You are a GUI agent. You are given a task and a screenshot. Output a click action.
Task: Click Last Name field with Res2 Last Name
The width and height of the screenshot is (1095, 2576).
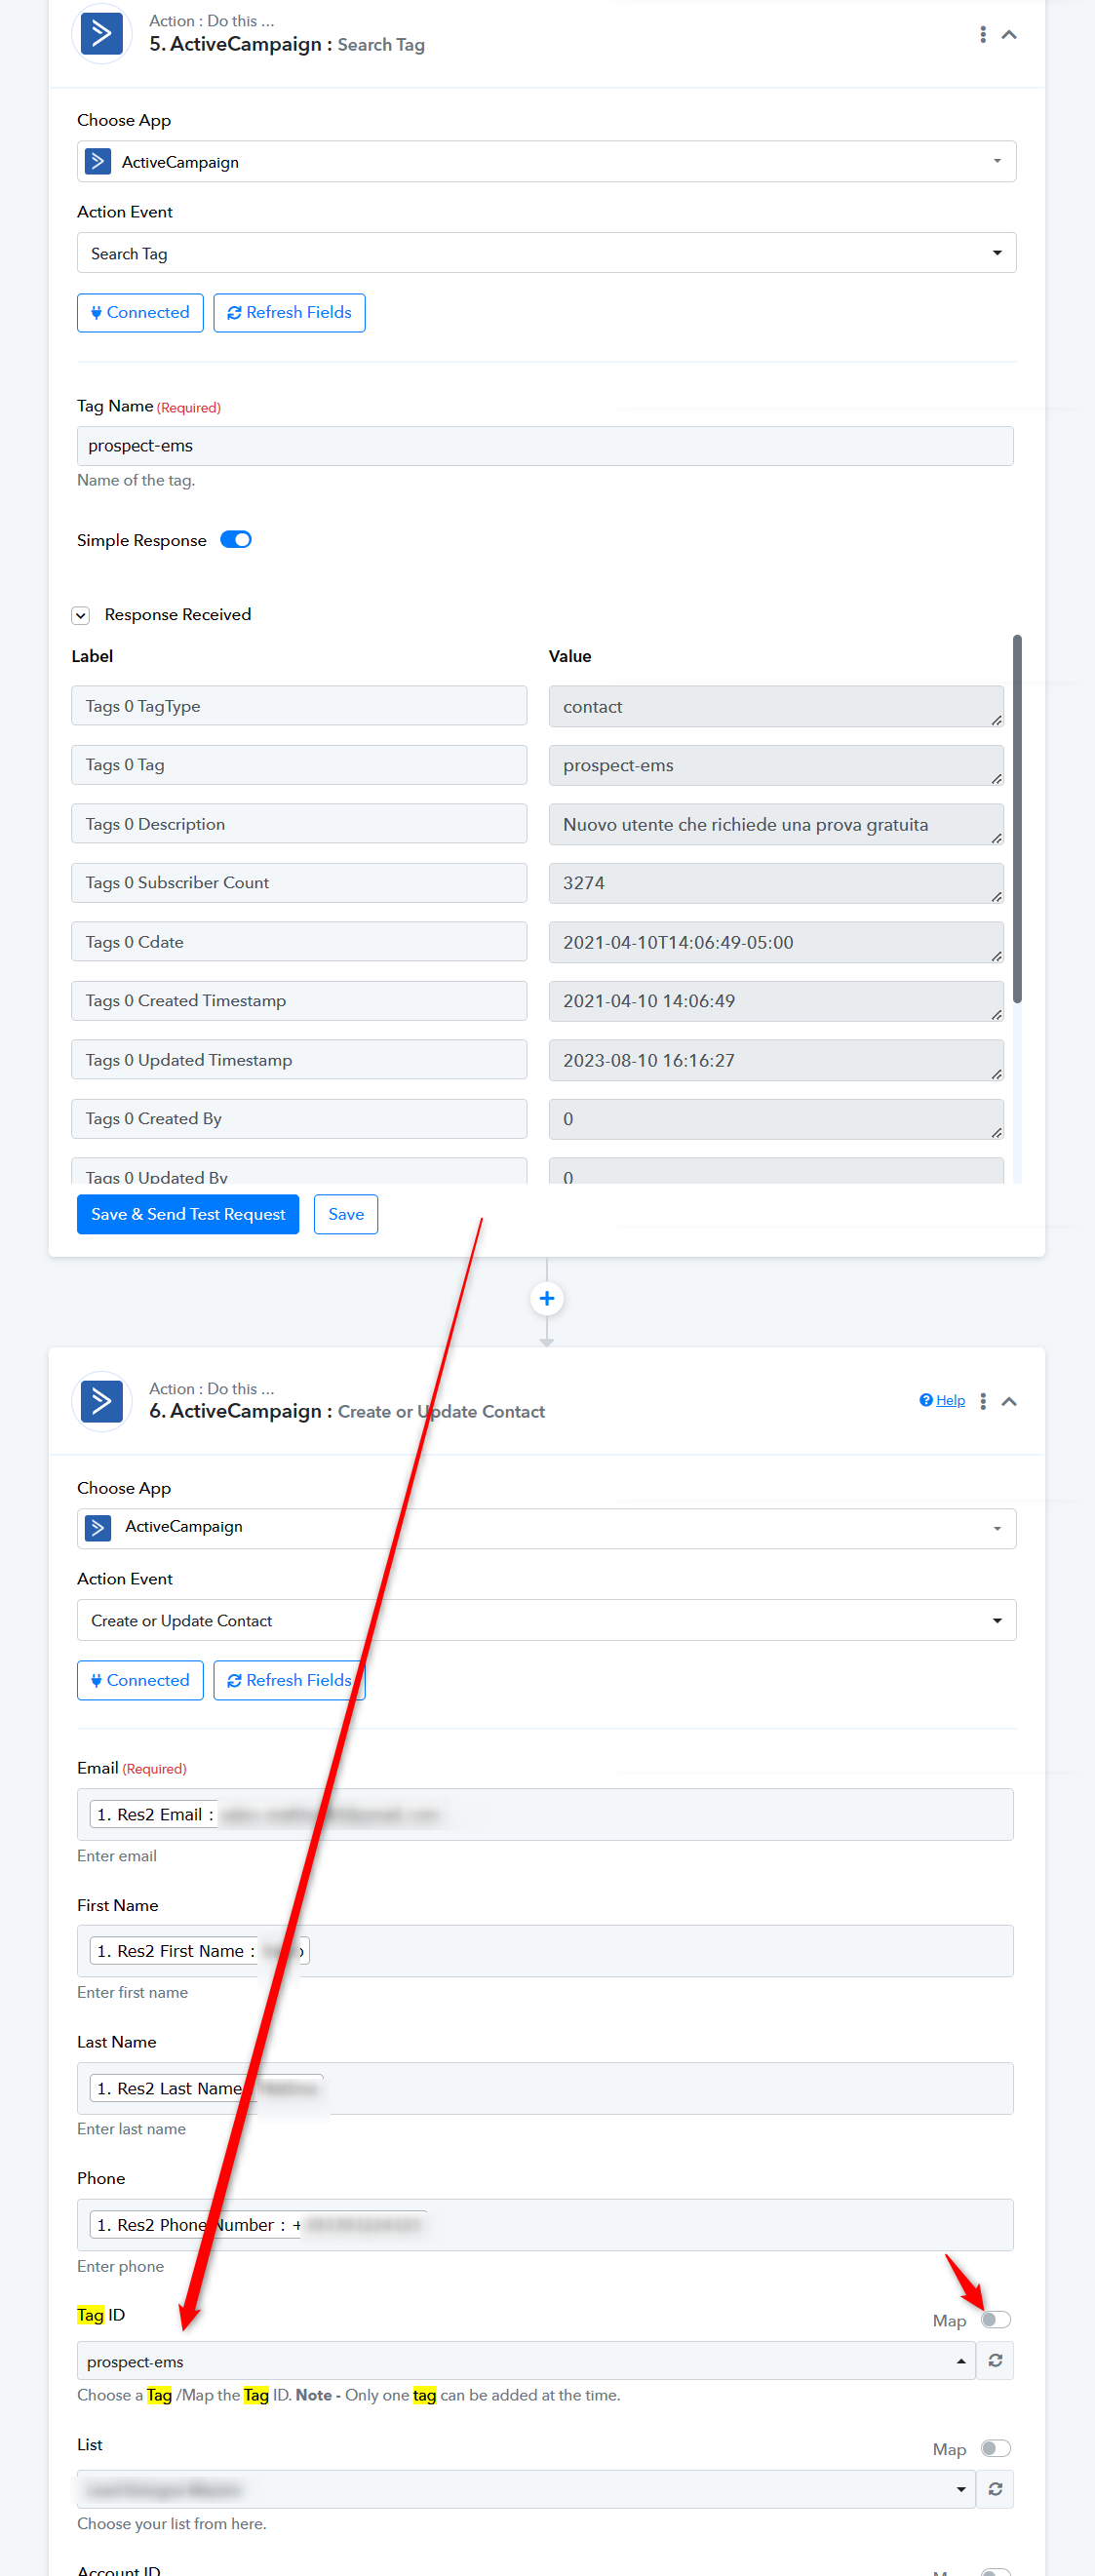[545, 2088]
